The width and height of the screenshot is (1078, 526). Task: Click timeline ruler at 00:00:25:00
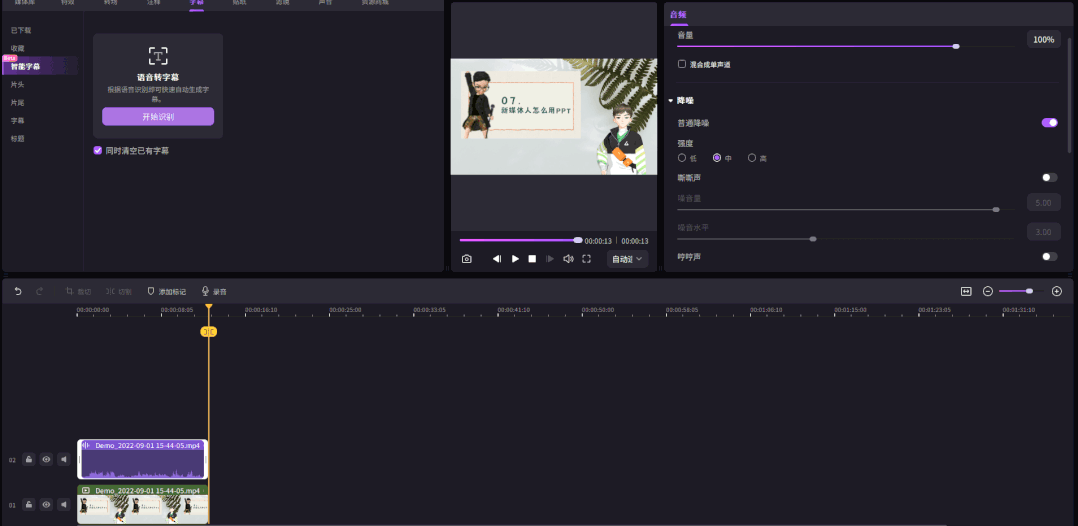(x=345, y=310)
